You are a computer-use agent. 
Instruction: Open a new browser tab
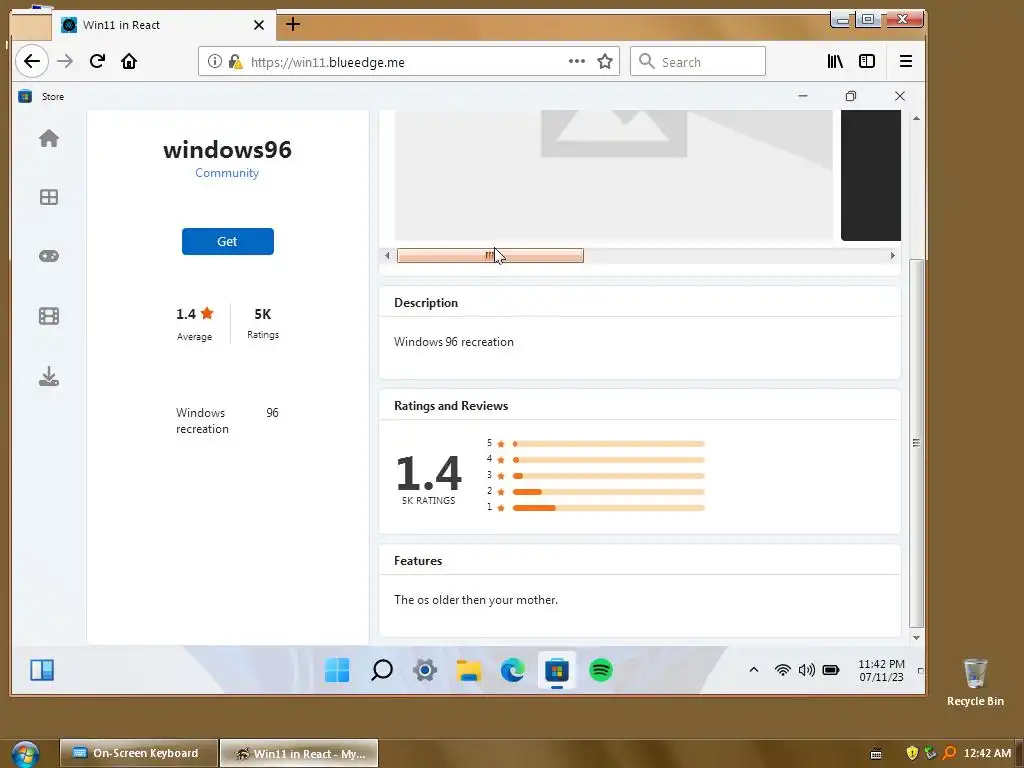(x=293, y=25)
